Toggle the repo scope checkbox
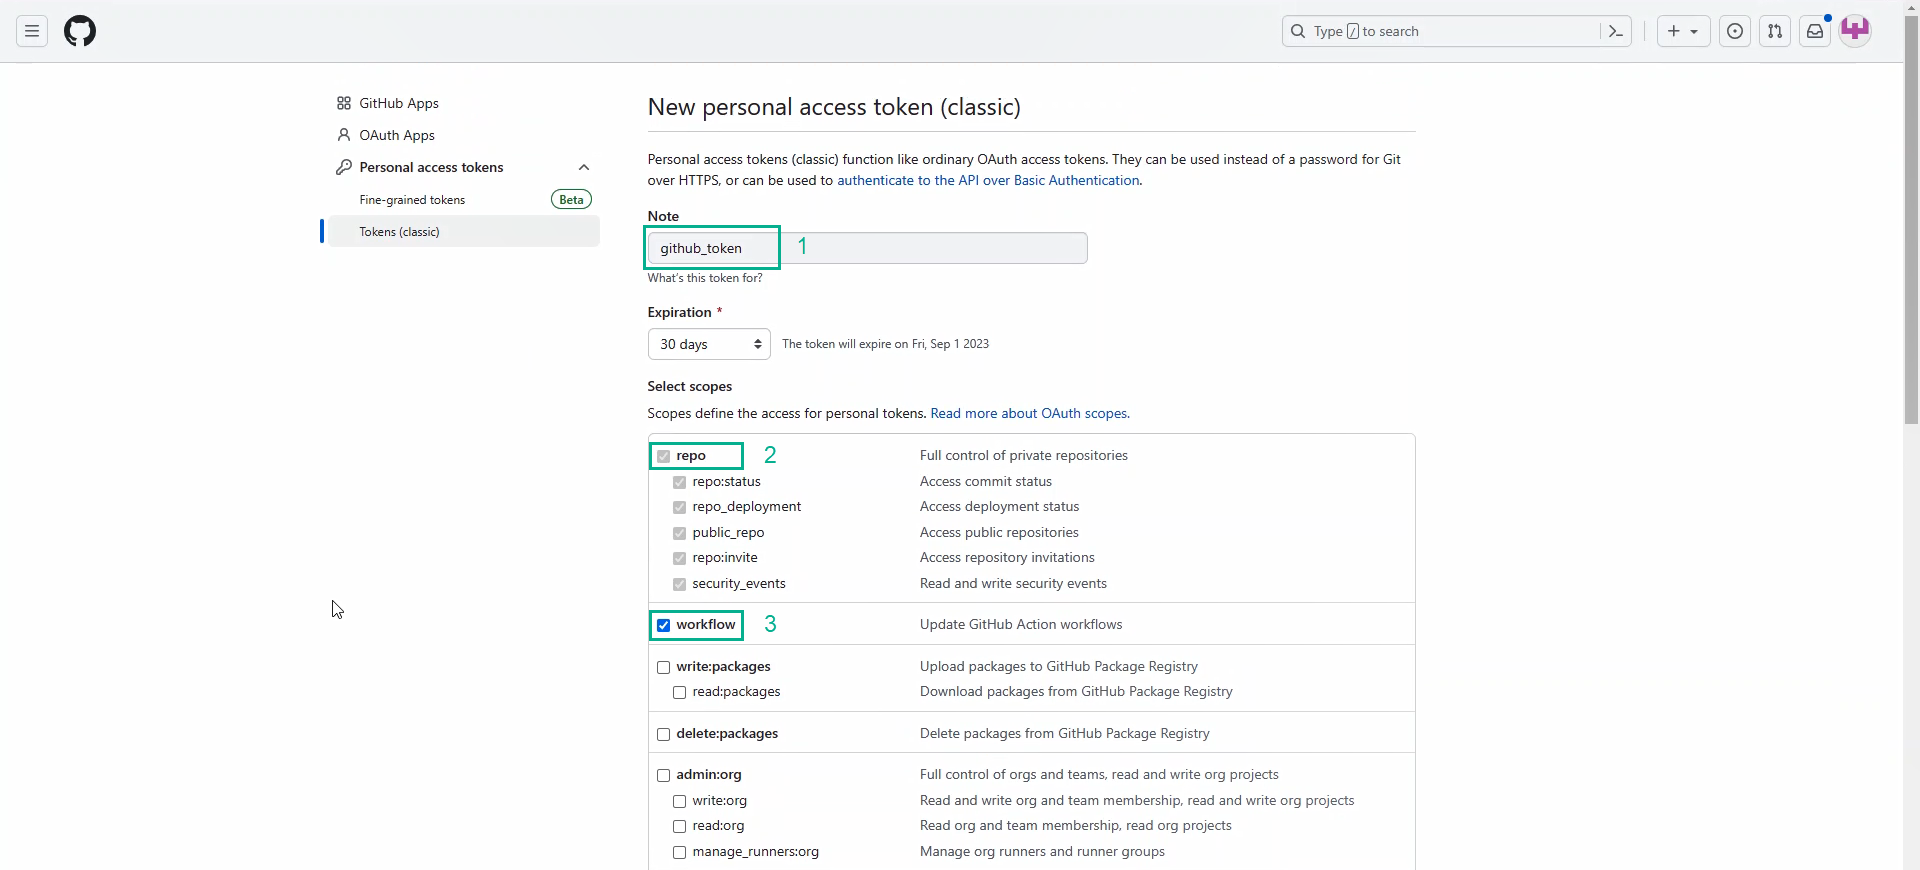Image resolution: width=1920 pixels, height=870 pixels. [x=663, y=456]
